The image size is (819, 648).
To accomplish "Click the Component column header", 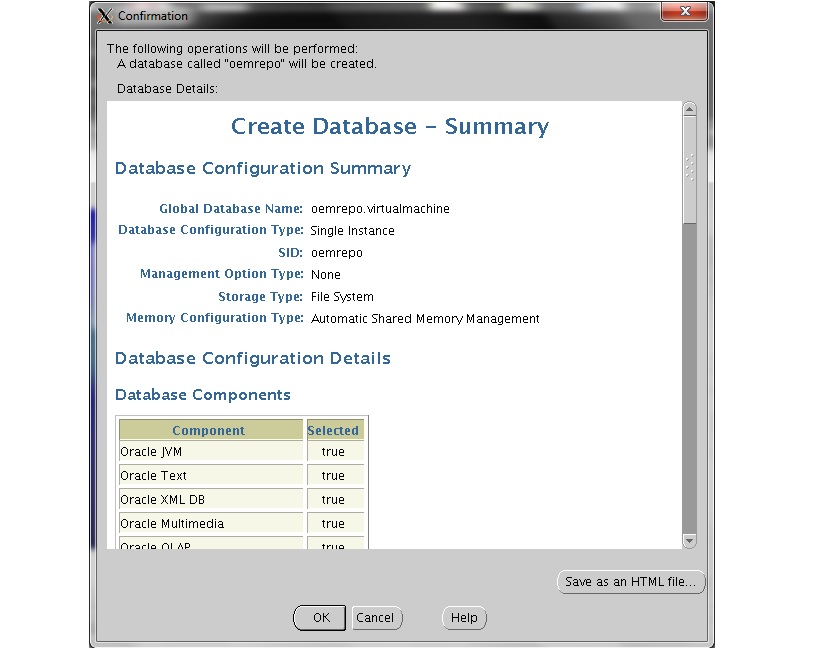I will pos(209,429).
